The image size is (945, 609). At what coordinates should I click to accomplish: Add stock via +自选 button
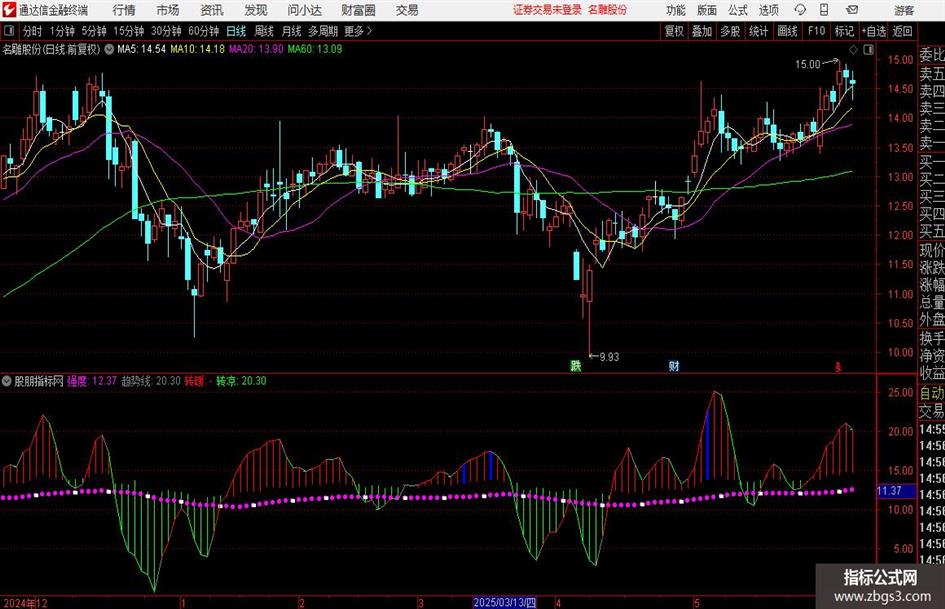coord(874,31)
